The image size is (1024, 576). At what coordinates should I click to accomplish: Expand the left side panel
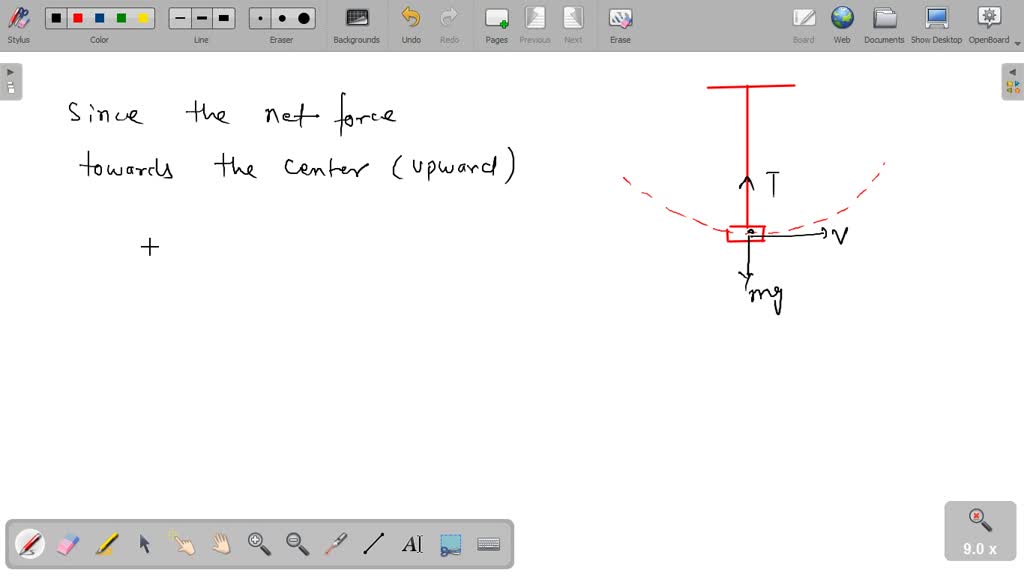coord(11,71)
